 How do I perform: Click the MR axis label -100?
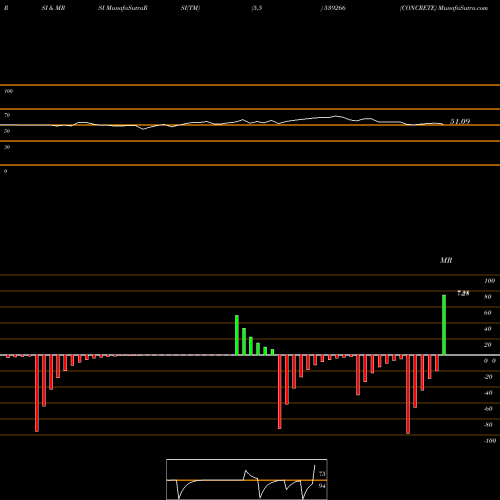[490, 441]
